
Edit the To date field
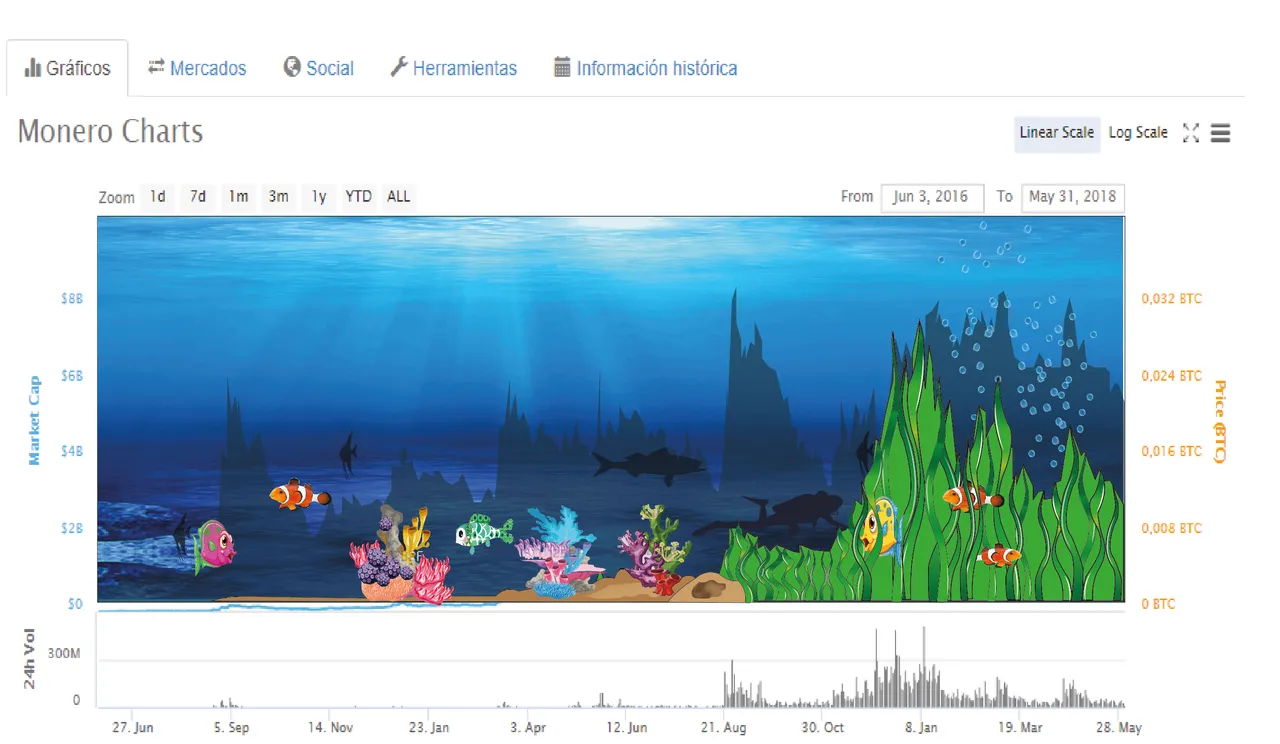click(1072, 197)
